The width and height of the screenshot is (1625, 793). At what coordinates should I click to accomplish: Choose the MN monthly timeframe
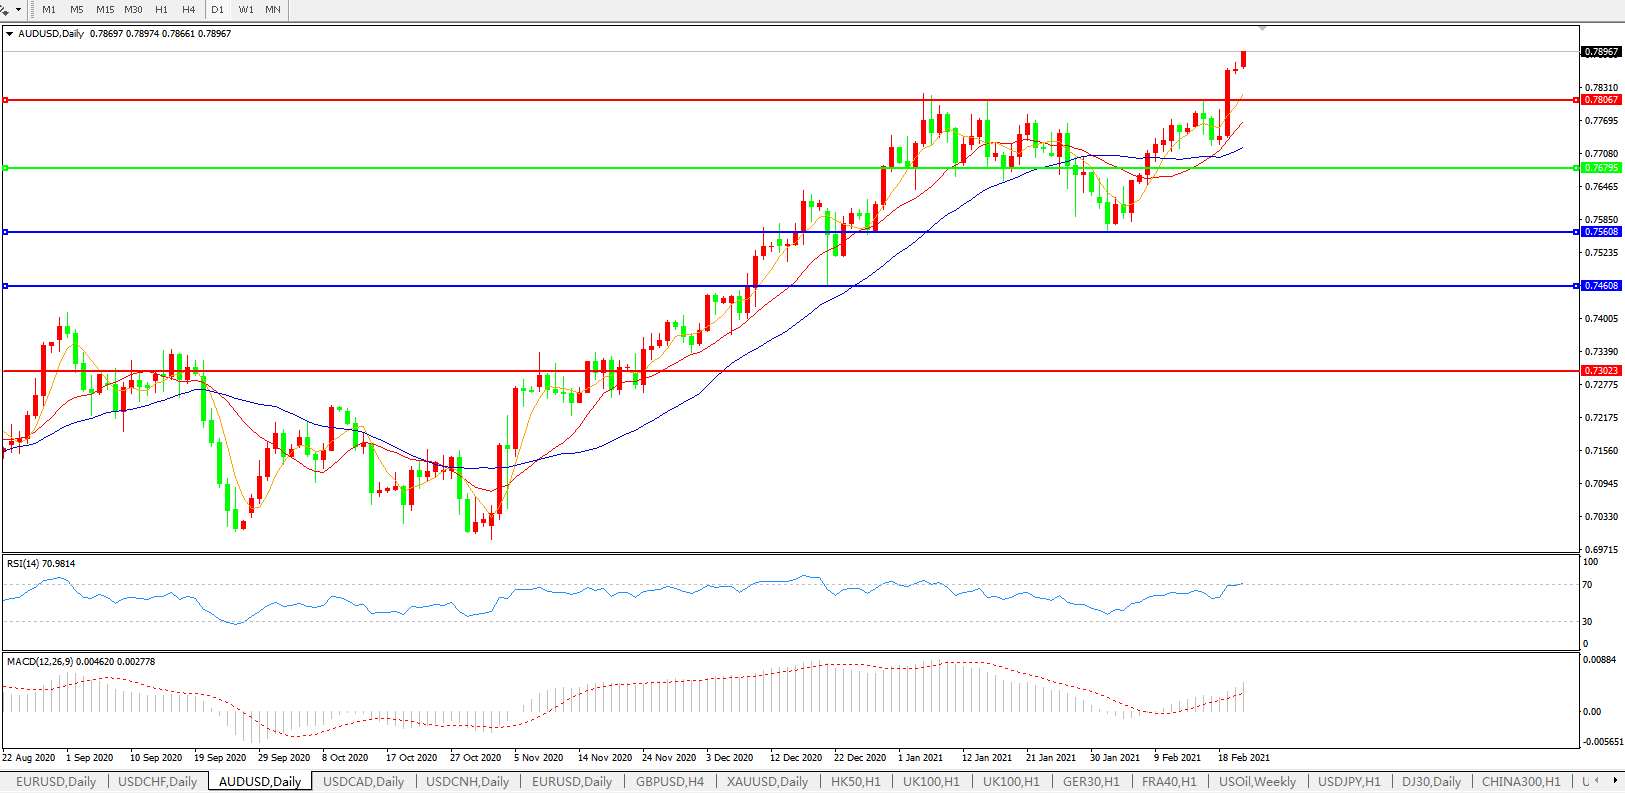coord(273,9)
